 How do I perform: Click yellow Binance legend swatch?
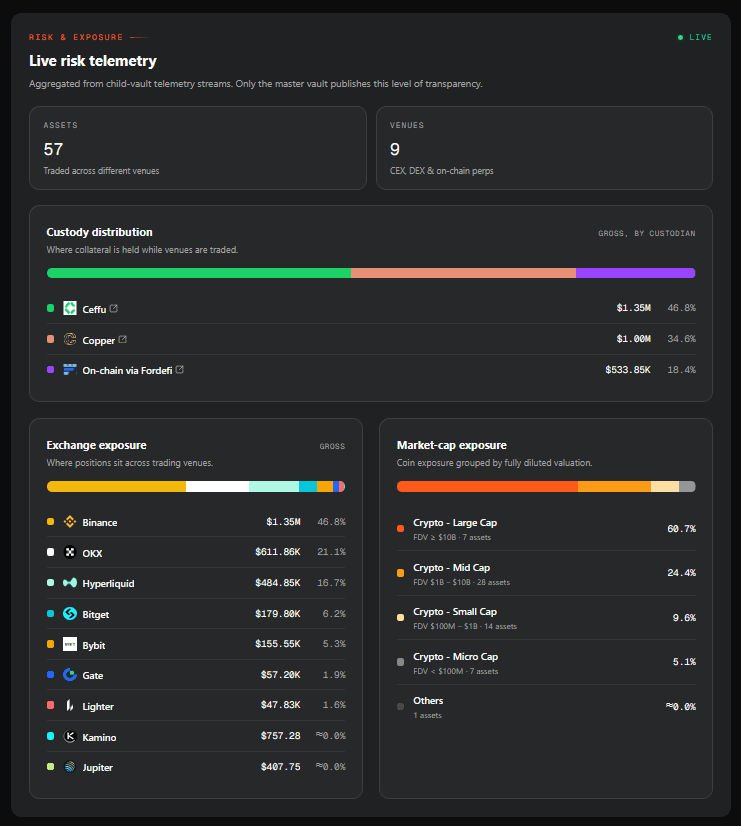pos(51,522)
